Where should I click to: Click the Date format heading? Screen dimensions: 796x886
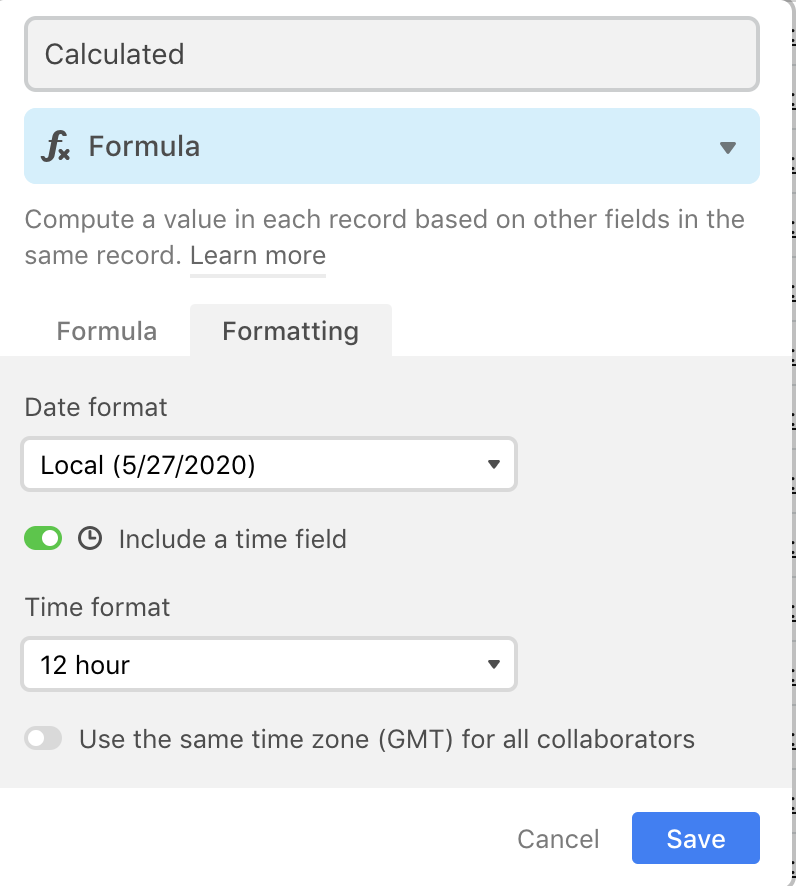[x=95, y=407]
